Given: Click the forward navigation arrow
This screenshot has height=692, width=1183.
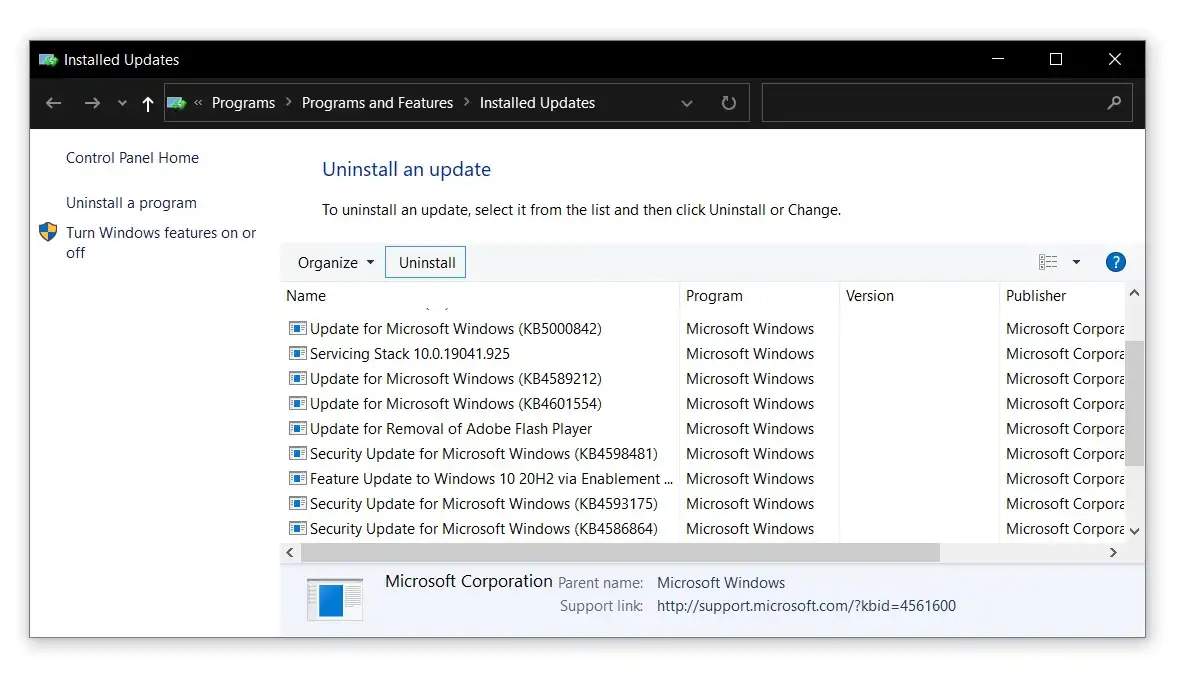Looking at the screenshot, I should coord(92,103).
